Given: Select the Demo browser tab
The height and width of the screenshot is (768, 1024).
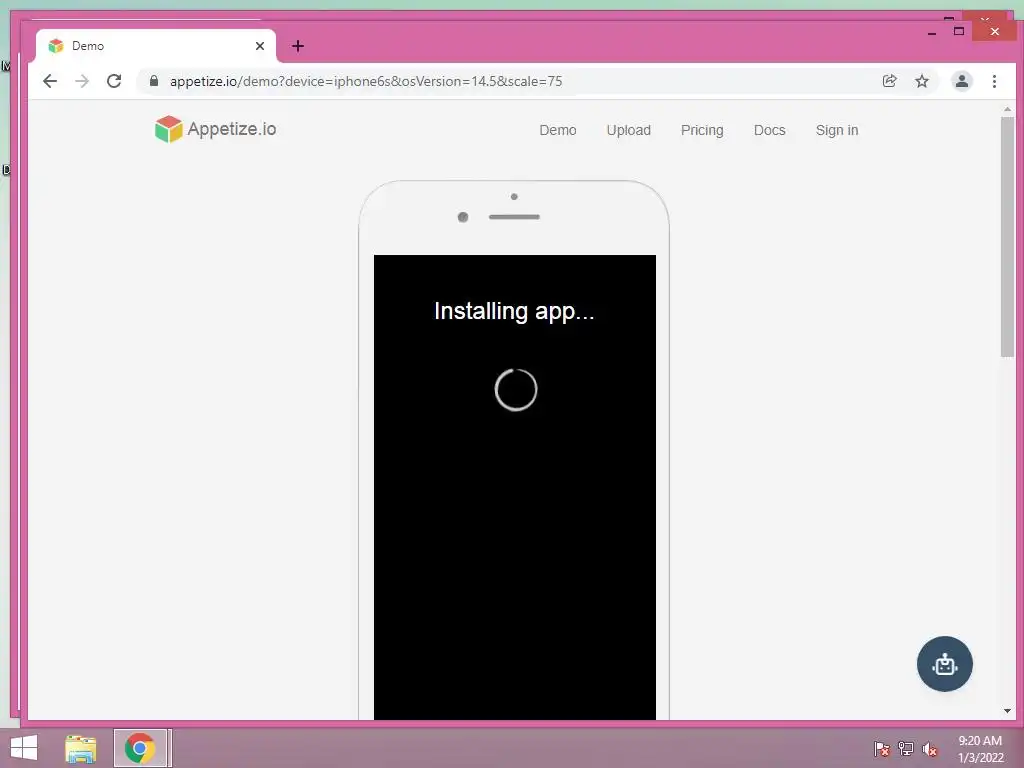Looking at the screenshot, I should click(155, 46).
